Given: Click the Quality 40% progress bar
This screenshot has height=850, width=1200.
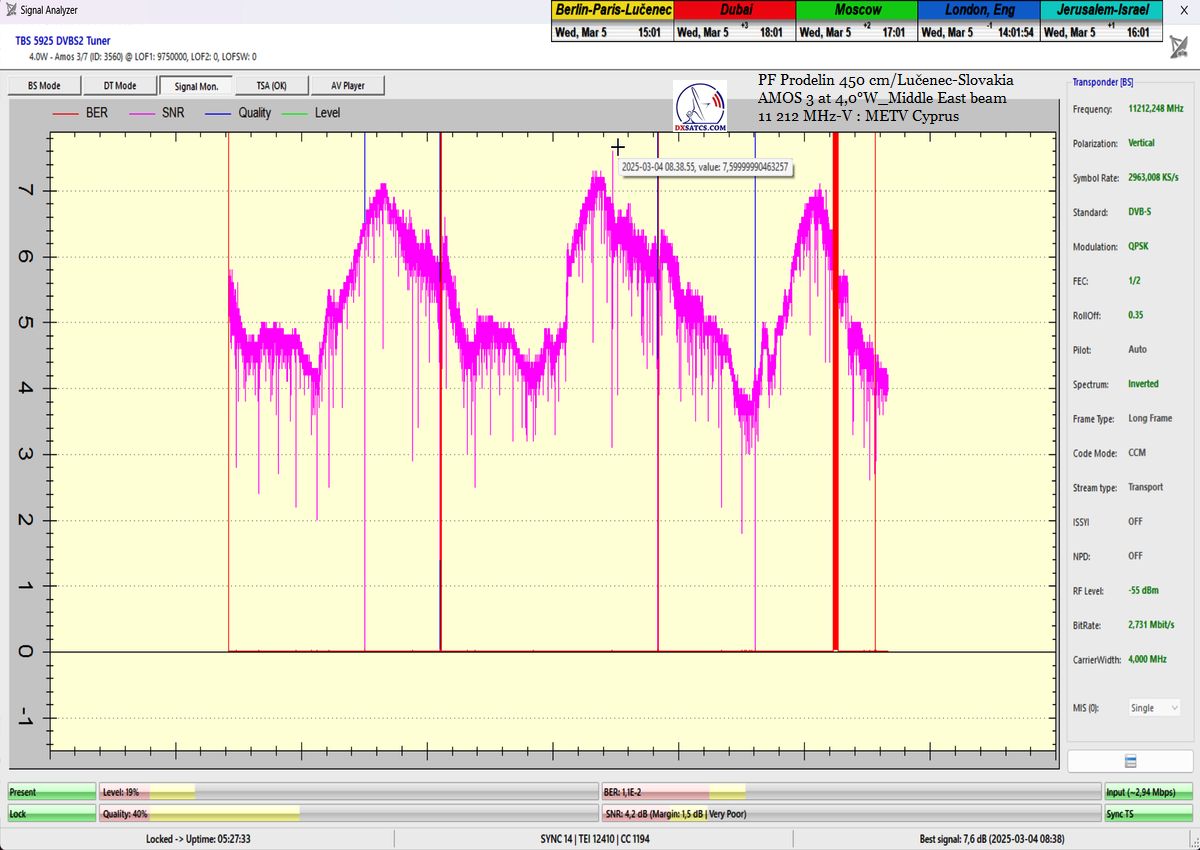Looking at the screenshot, I should pos(348,814).
